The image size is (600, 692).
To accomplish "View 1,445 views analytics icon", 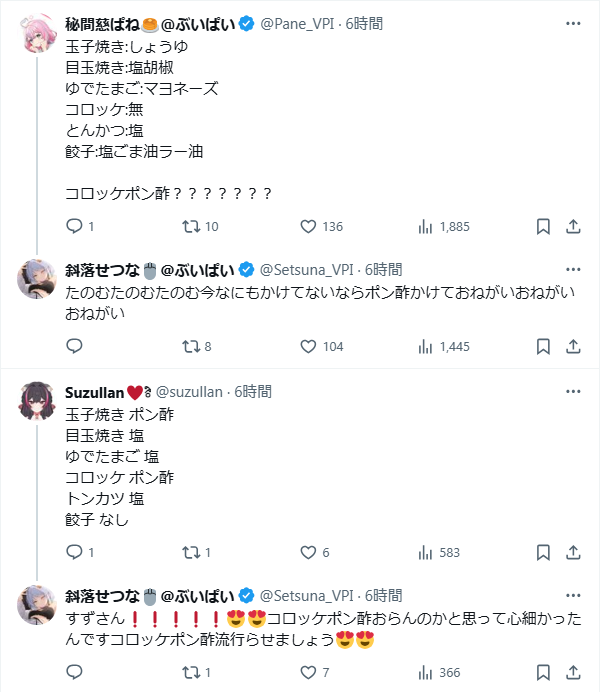I will point(424,346).
